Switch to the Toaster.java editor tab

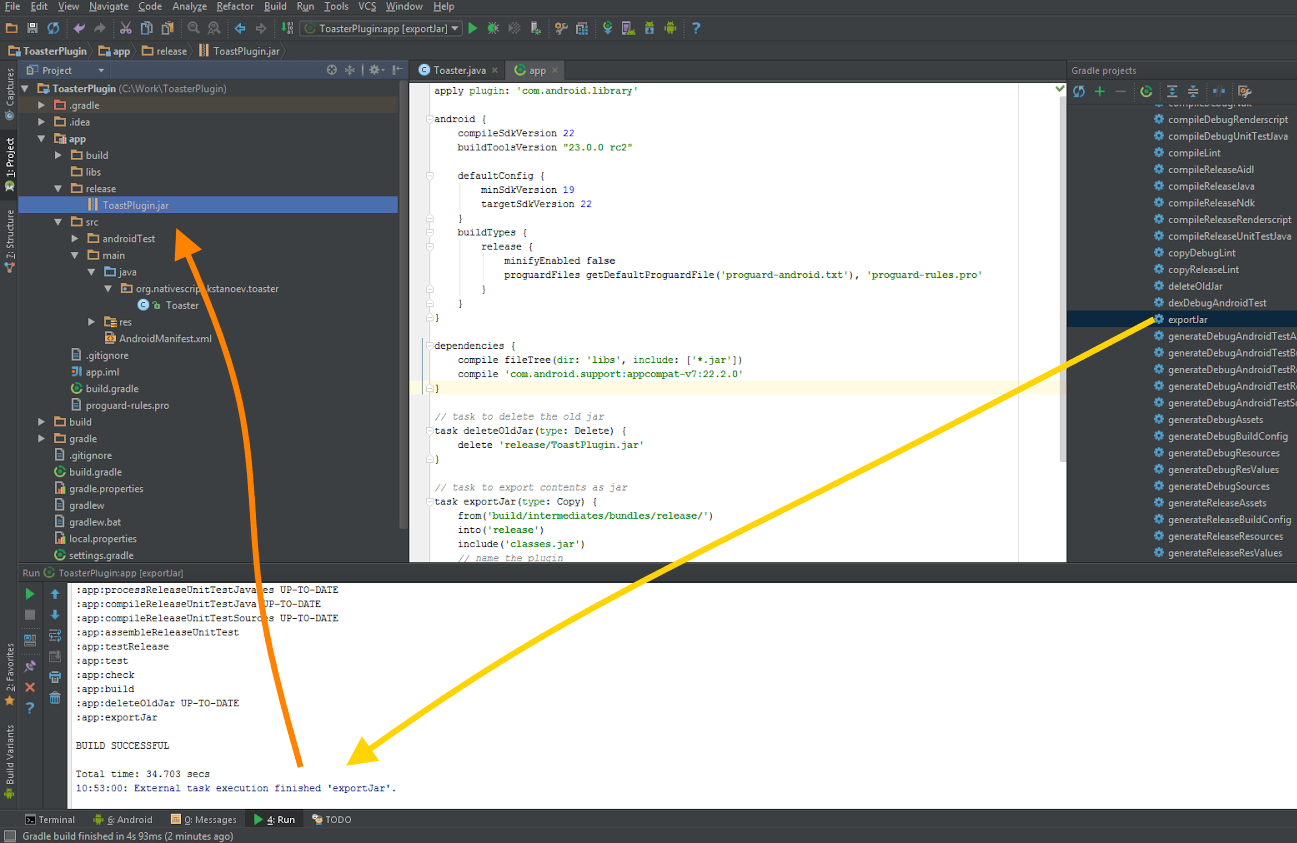pos(458,70)
